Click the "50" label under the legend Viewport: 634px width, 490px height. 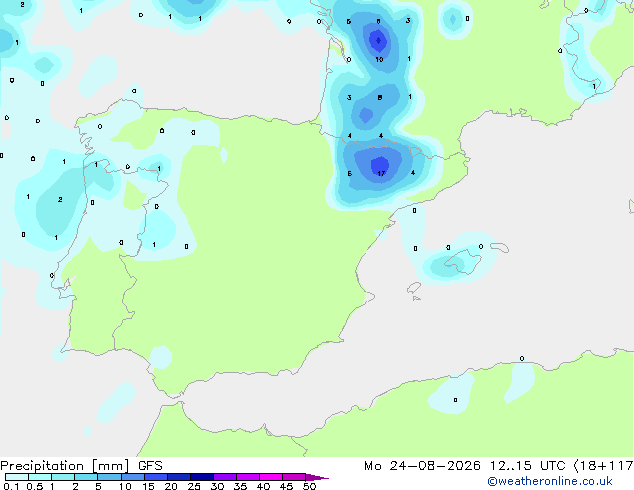point(309,486)
